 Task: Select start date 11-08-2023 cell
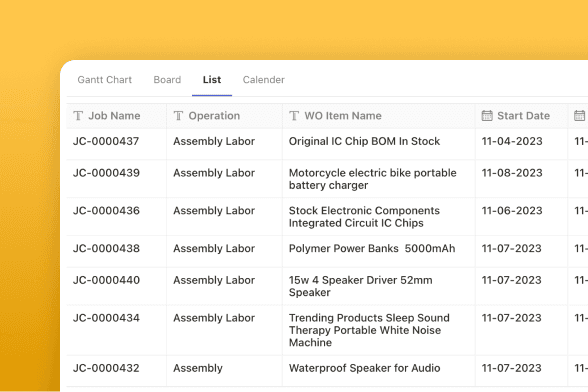point(512,173)
